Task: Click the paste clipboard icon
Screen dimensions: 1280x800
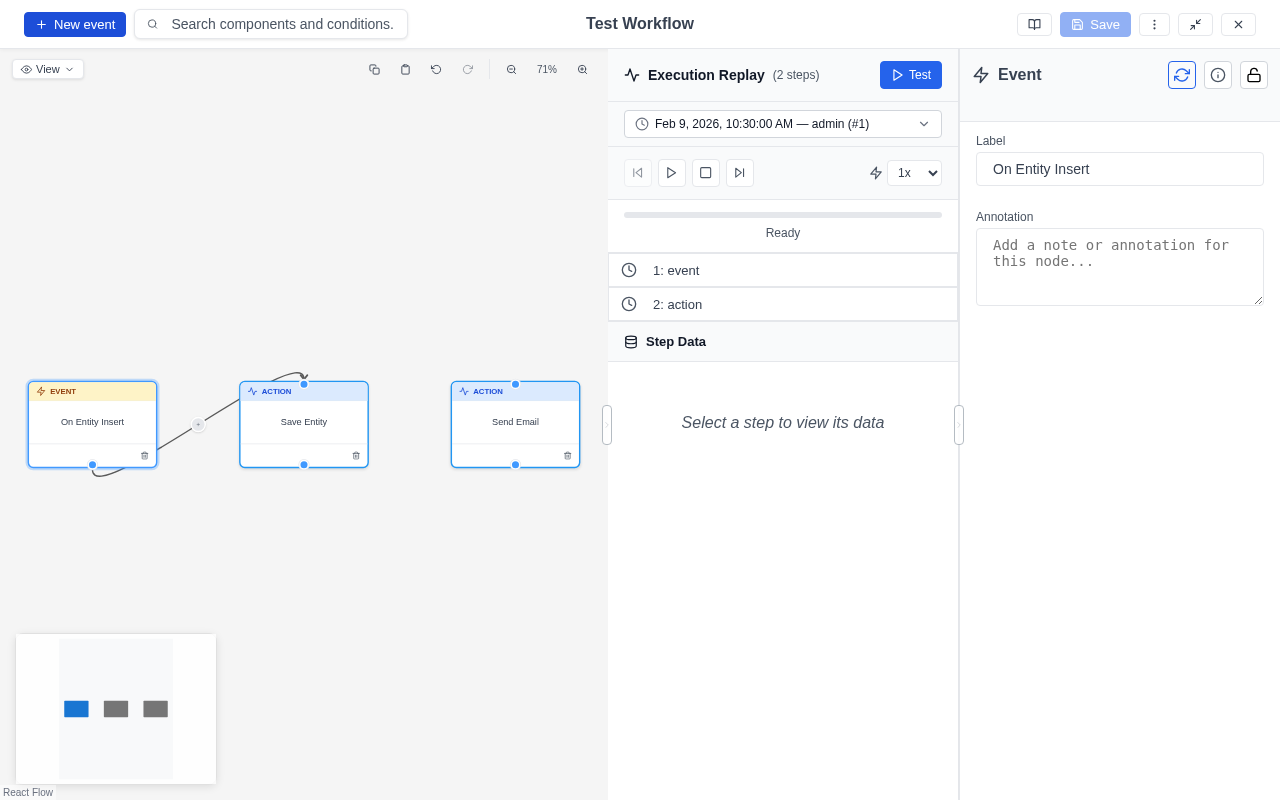Action: point(405,70)
